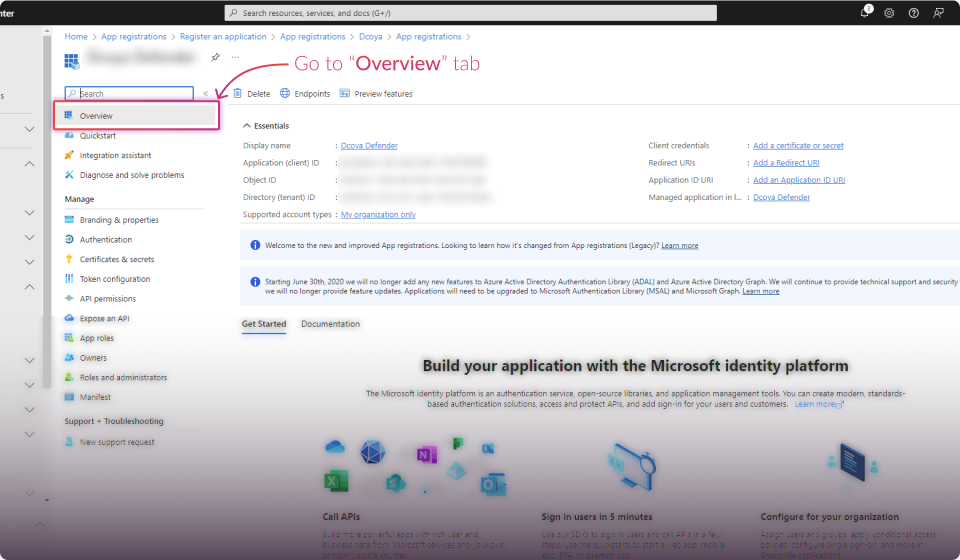Pin the app registration with the pin icon
Image resolution: width=960 pixels, height=560 pixels.
(215, 58)
